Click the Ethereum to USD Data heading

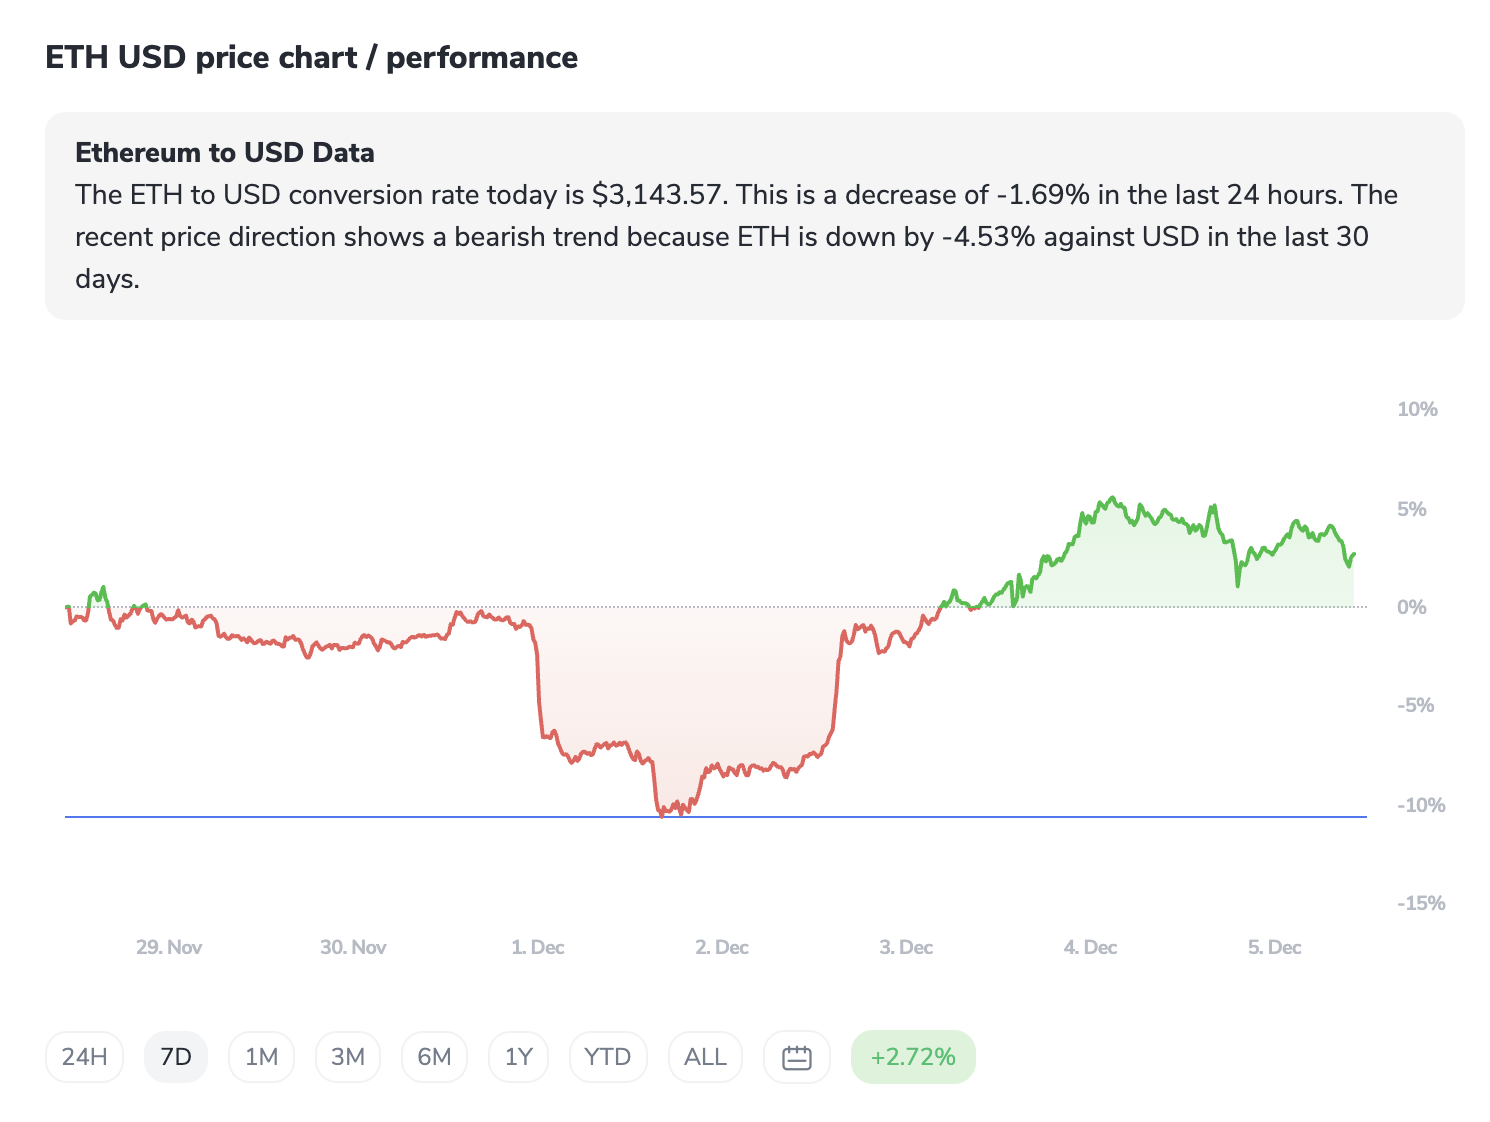tap(225, 153)
